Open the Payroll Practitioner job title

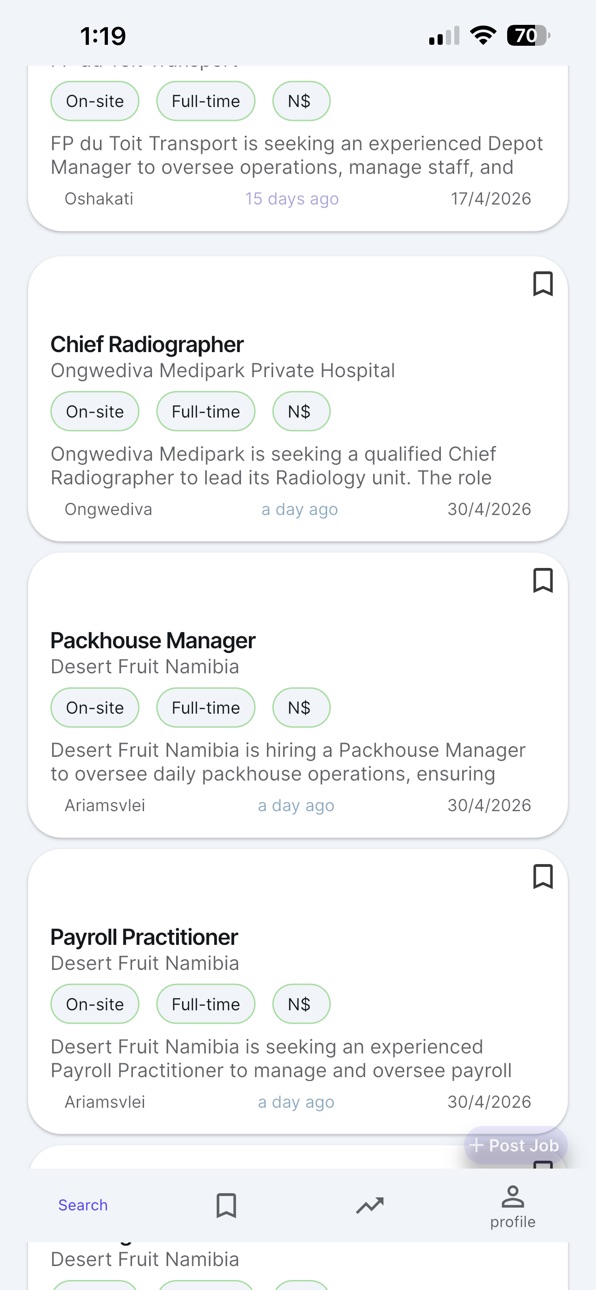pos(144,937)
